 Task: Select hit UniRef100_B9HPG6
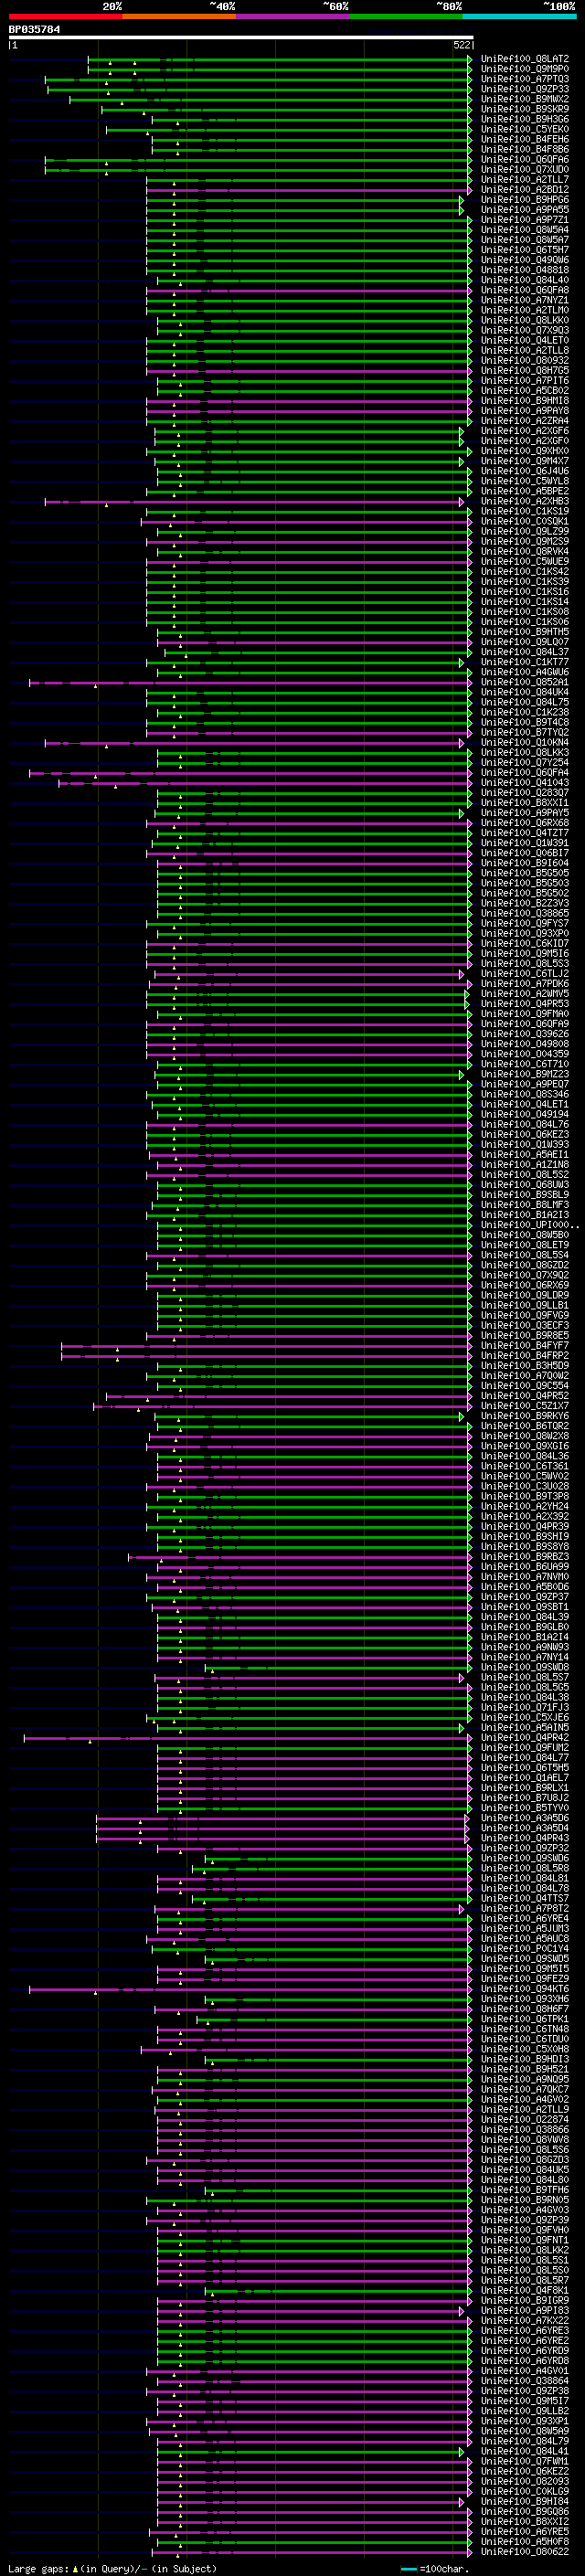point(525,200)
